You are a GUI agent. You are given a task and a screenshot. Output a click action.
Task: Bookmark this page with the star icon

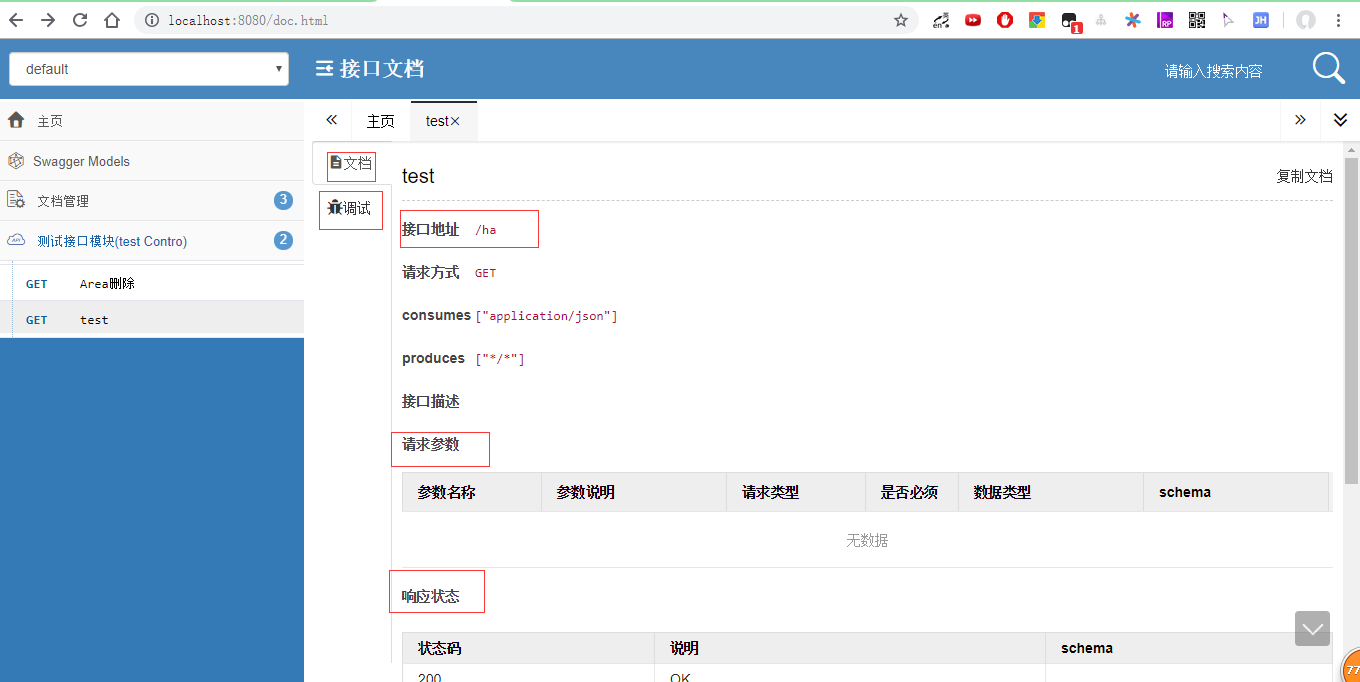900,20
